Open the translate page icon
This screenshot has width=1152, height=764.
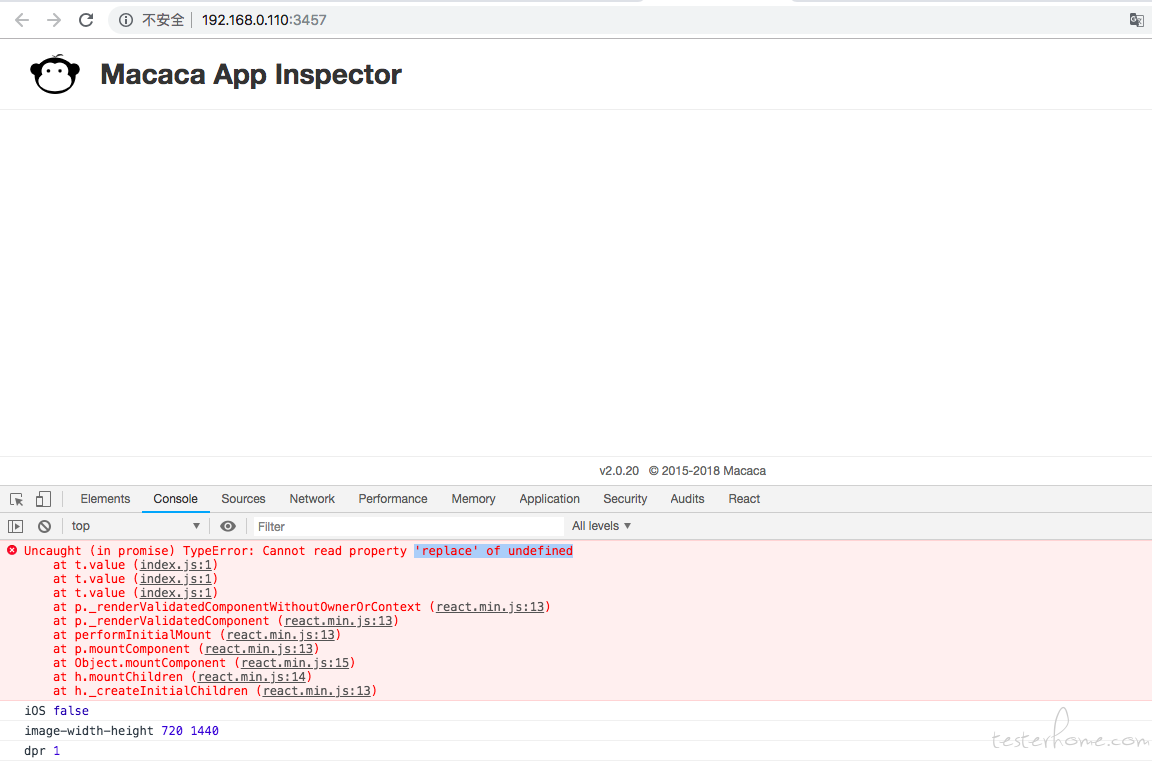click(x=1137, y=20)
